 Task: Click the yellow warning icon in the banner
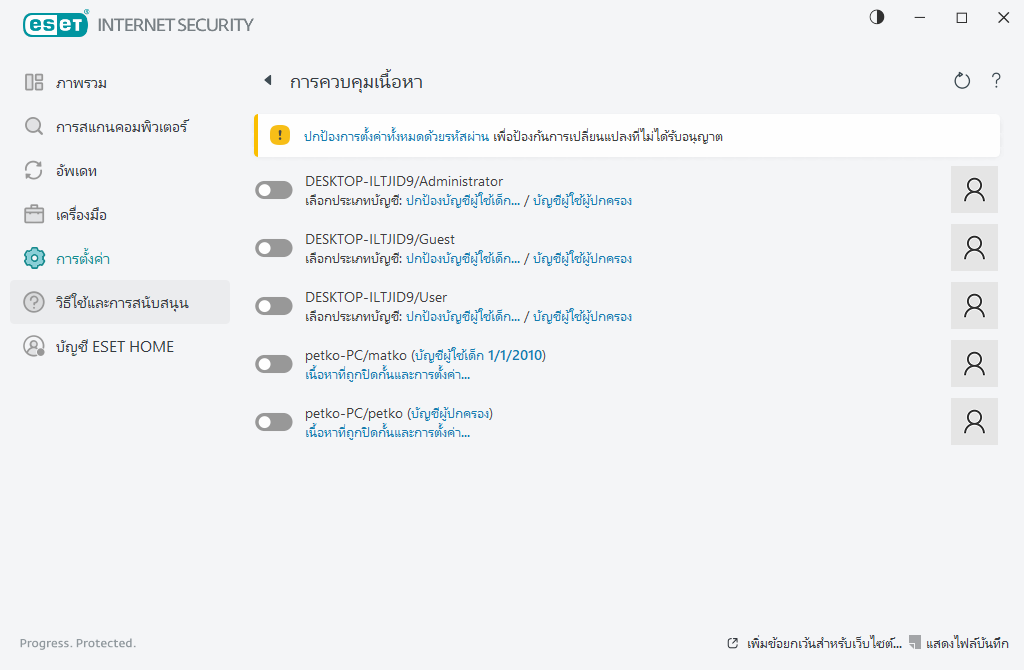280,136
